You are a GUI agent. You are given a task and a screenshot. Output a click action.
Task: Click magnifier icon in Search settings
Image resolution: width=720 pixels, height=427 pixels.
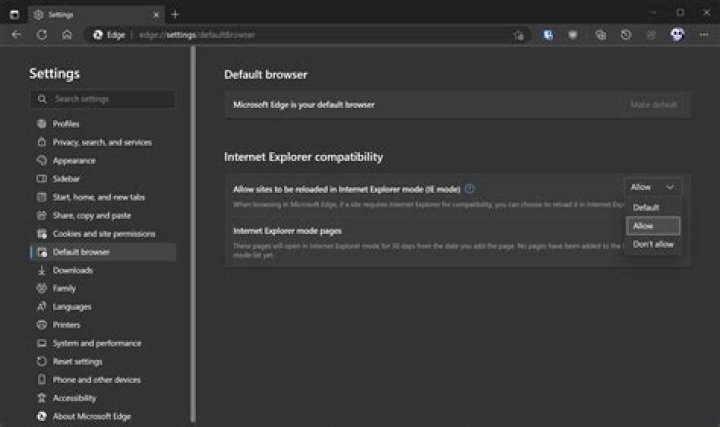(x=42, y=99)
